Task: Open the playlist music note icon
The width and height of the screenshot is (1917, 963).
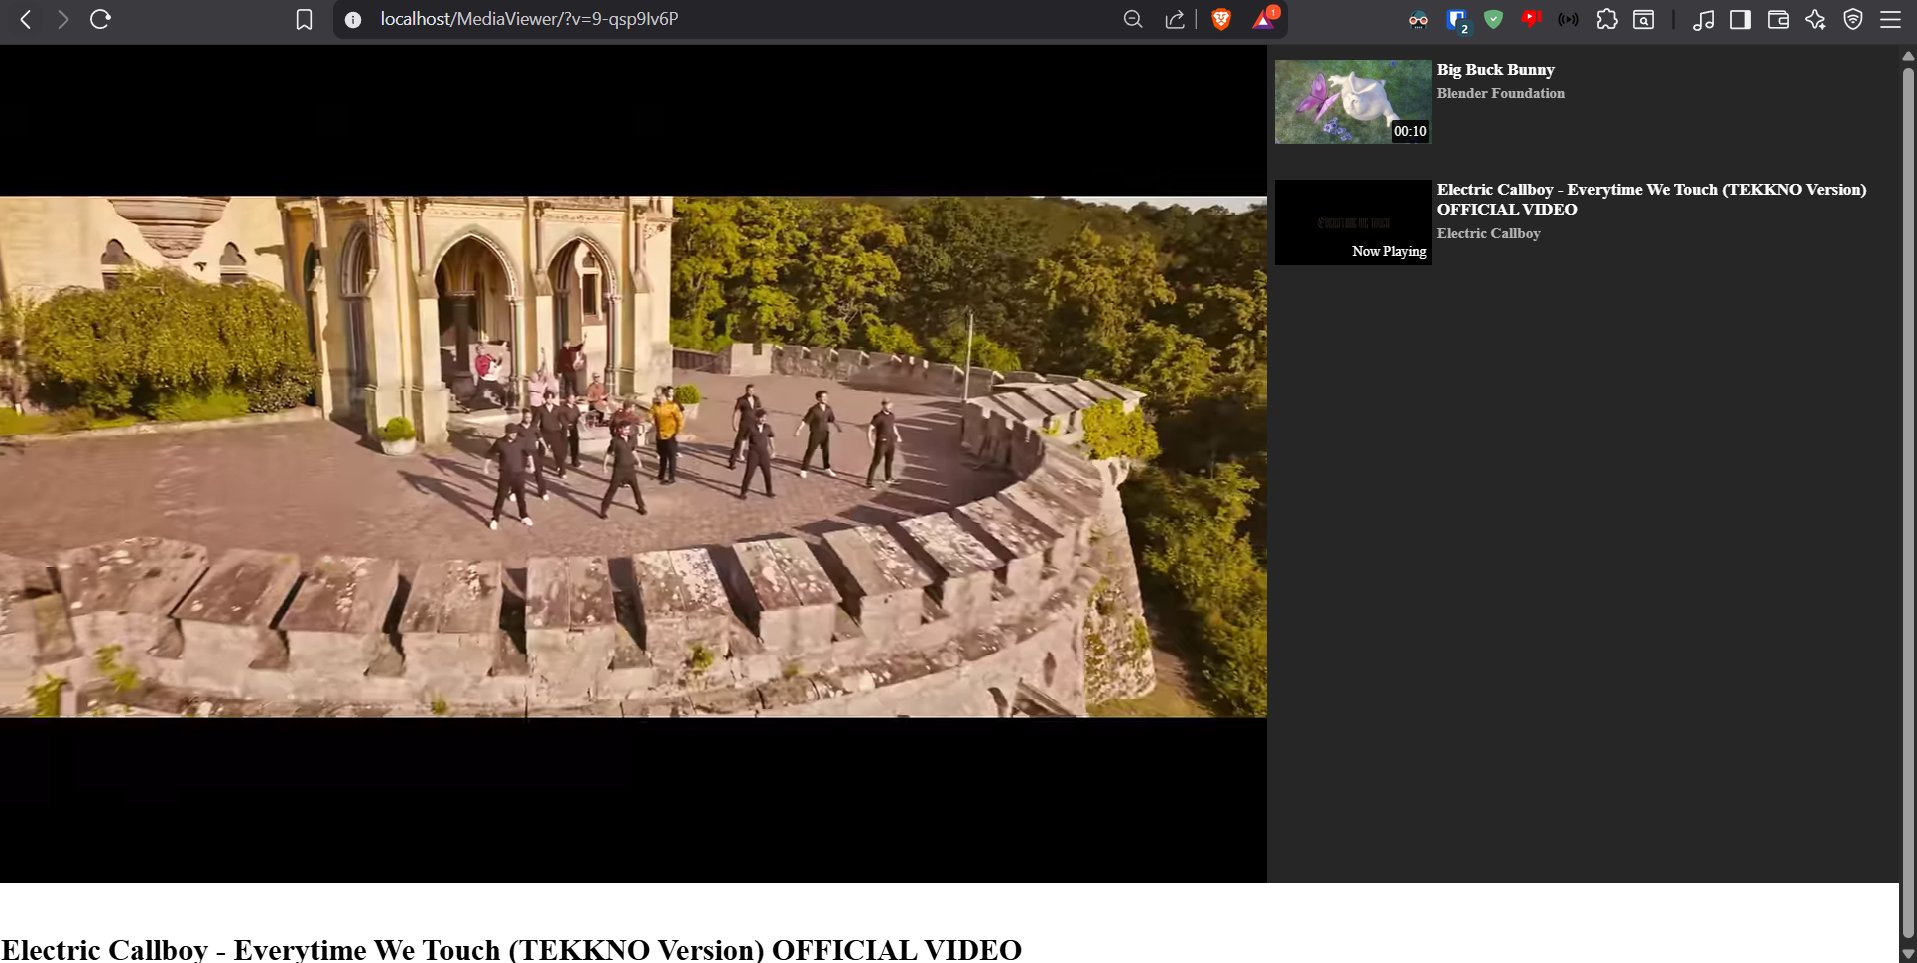Action: [1703, 19]
